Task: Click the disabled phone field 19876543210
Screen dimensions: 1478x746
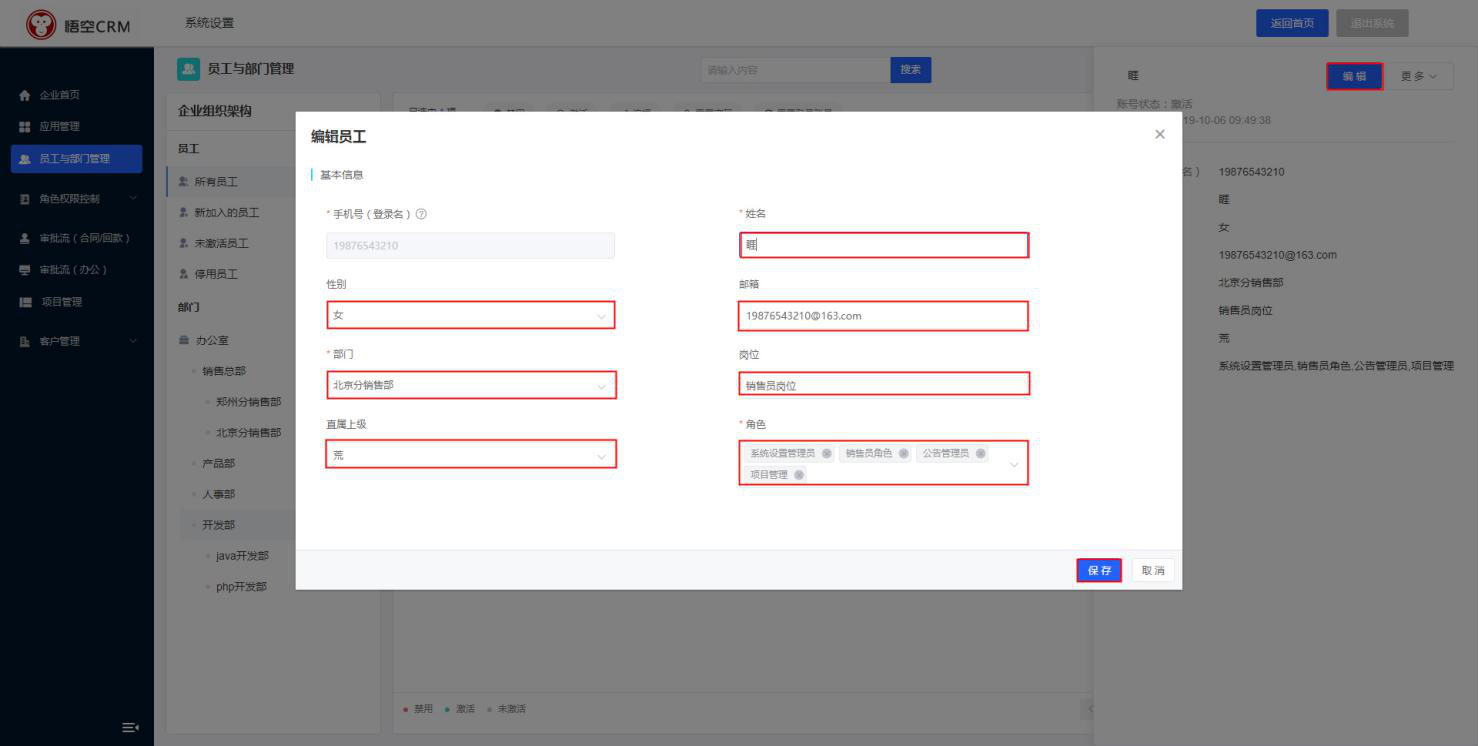Action: pos(470,245)
